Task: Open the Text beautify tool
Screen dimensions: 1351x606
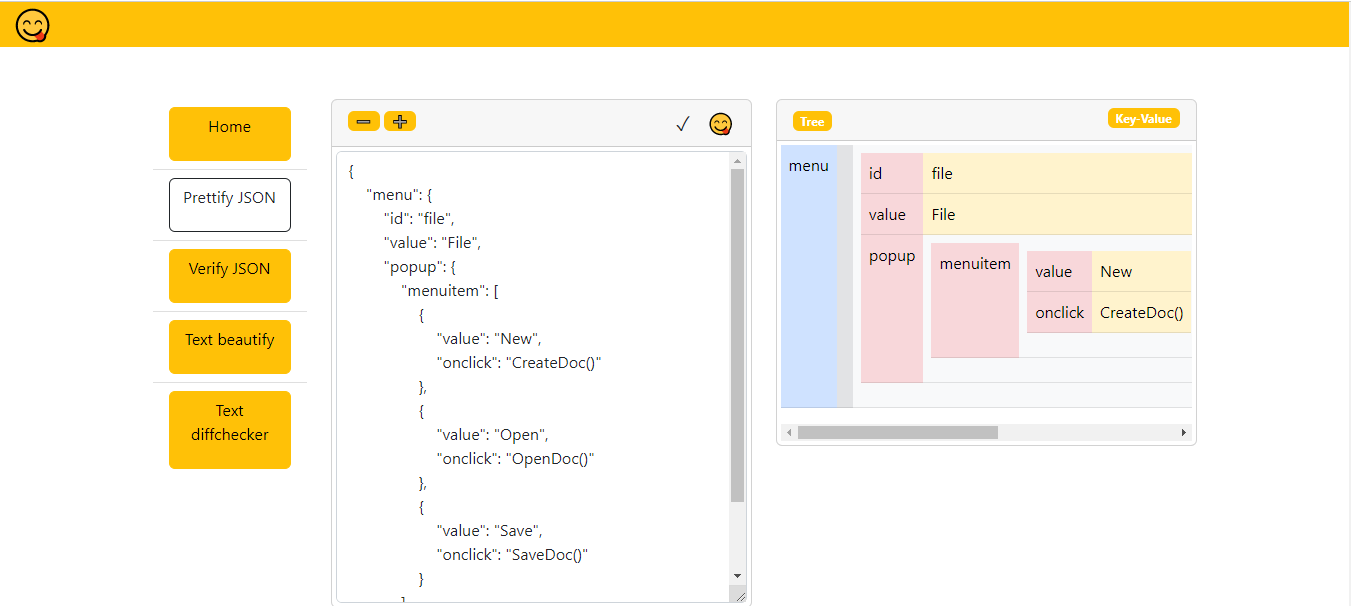Action: tap(229, 346)
